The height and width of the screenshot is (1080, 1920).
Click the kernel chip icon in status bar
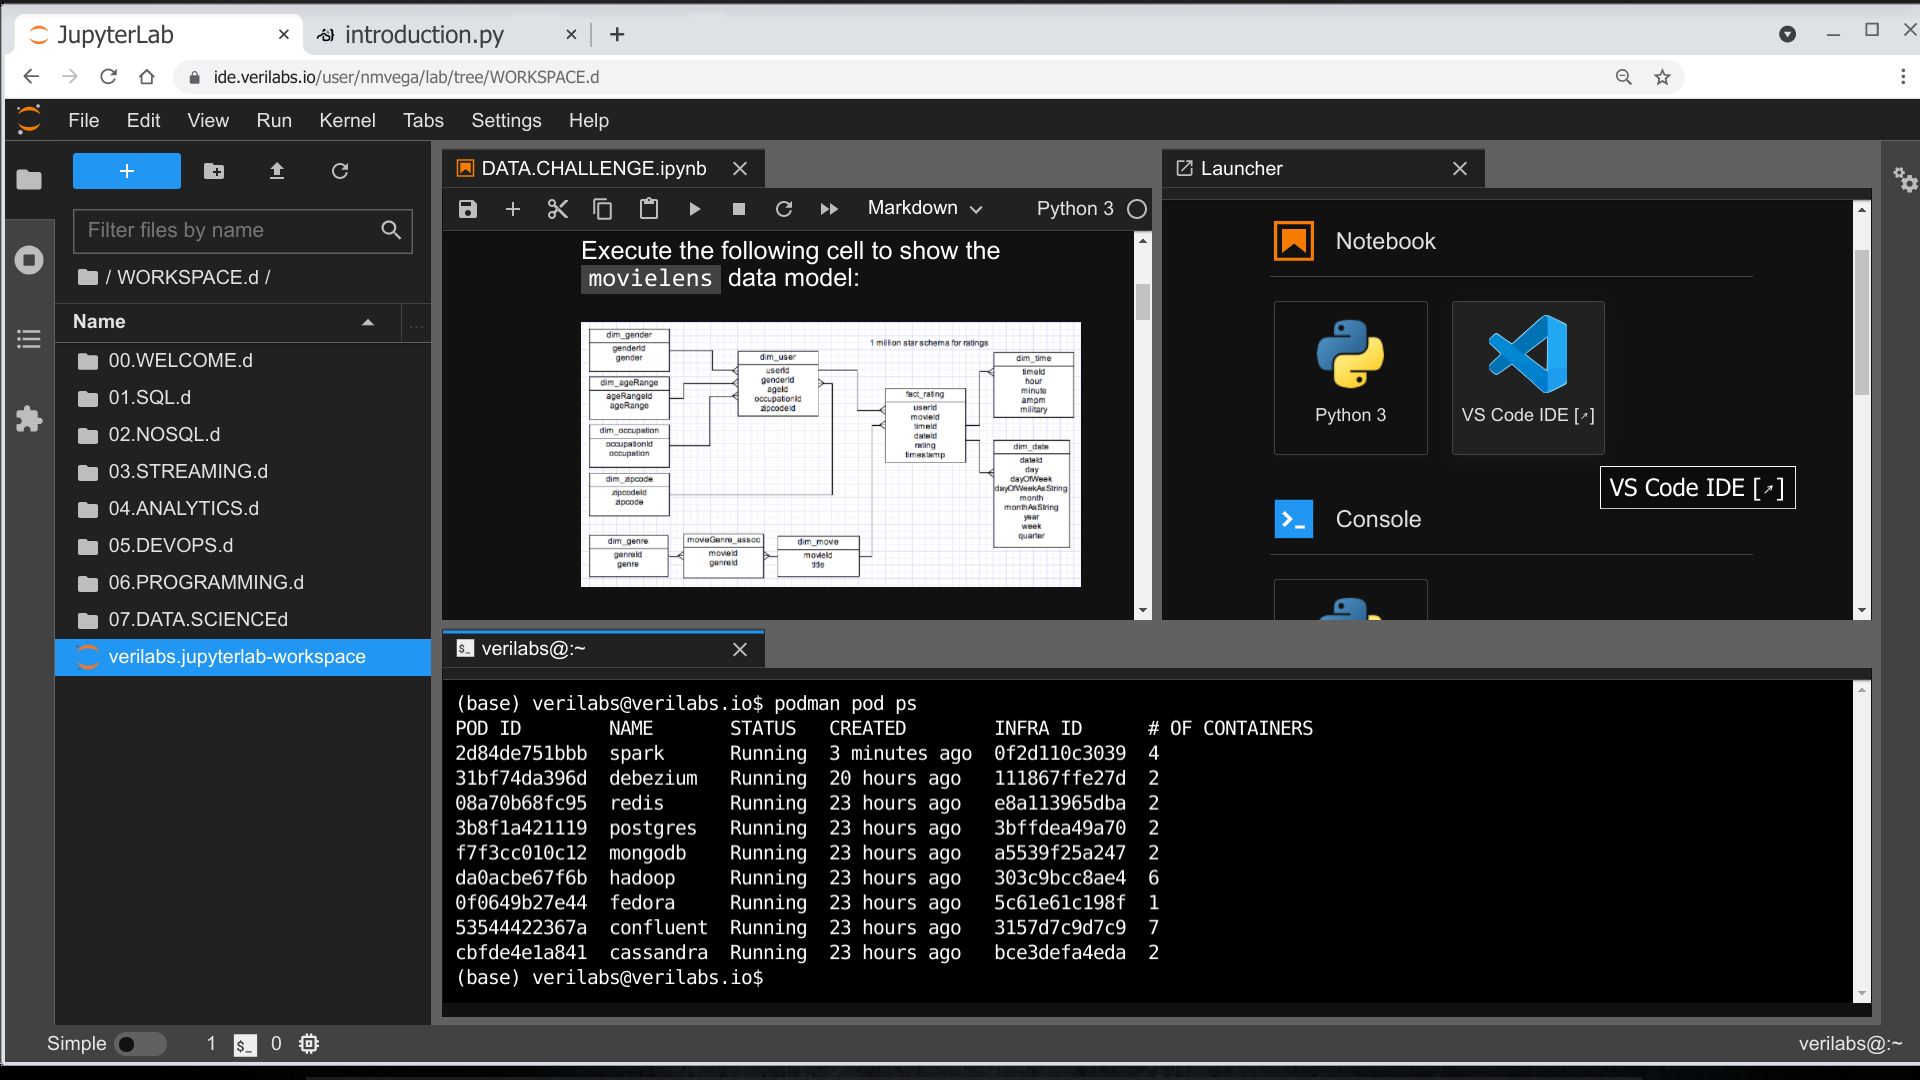click(x=309, y=1044)
